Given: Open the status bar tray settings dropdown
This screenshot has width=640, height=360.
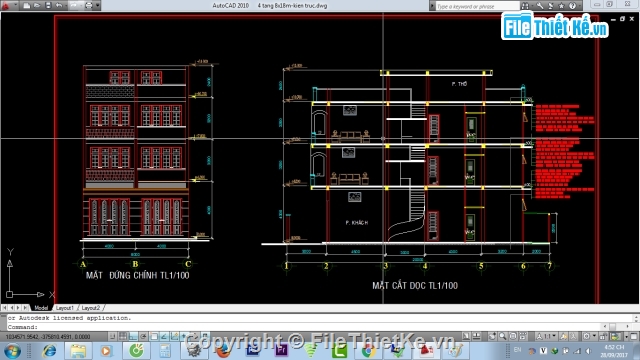Looking at the screenshot, I should point(627,337).
